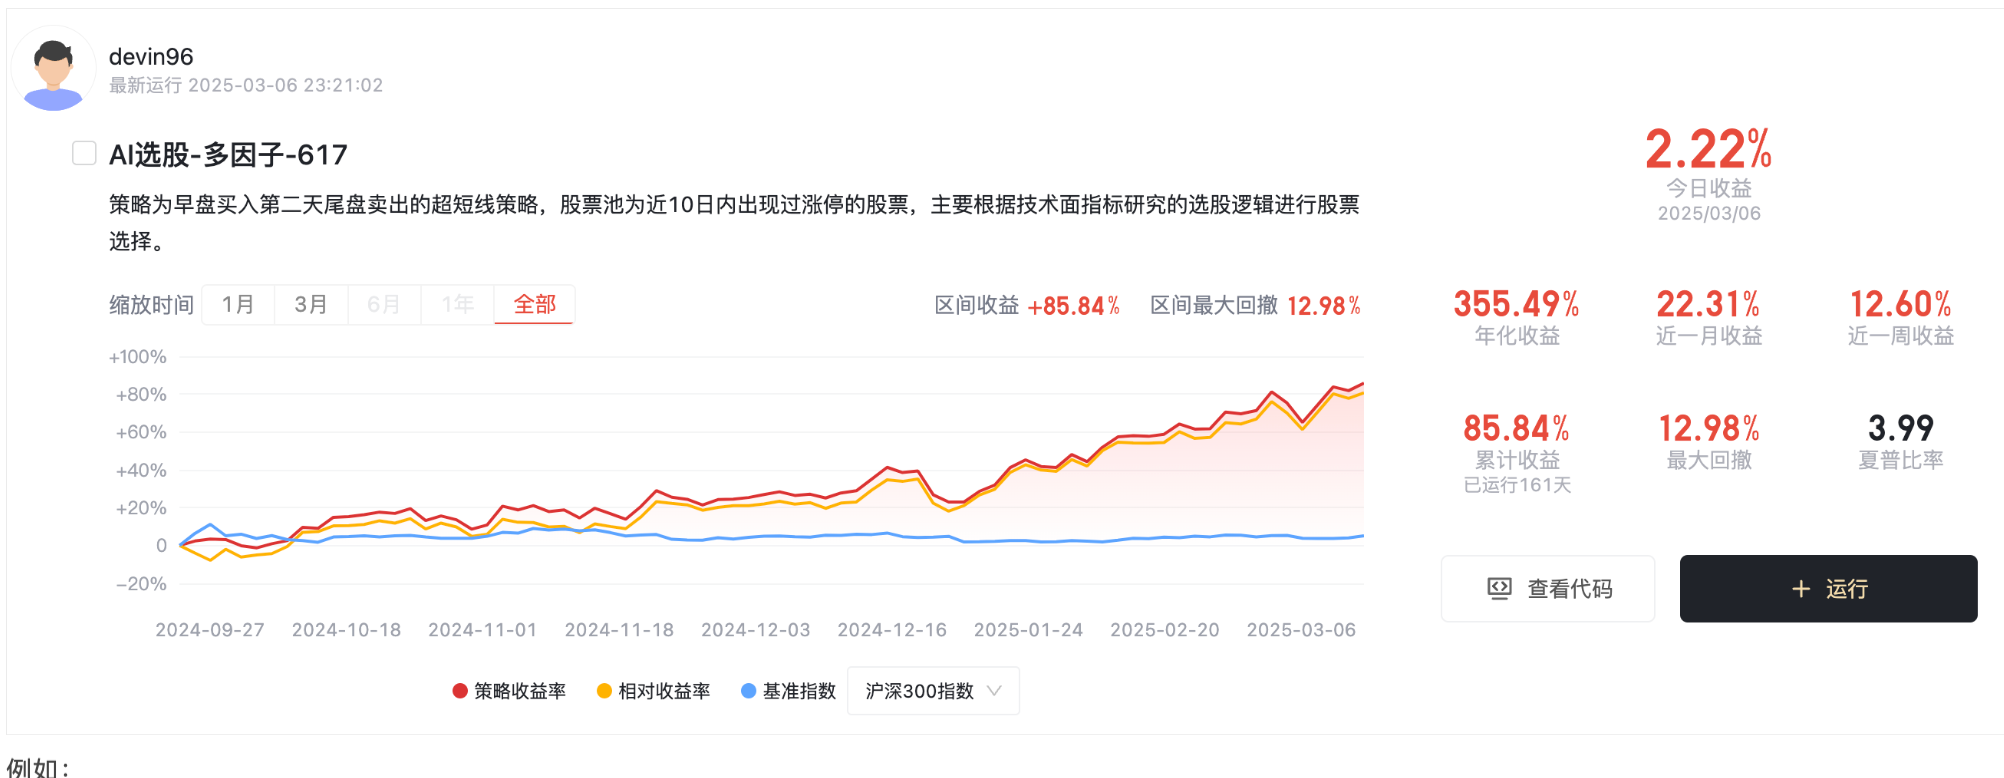Click the chart at date 2024-12-03
The height and width of the screenshot is (778, 2004).
[x=755, y=500]
